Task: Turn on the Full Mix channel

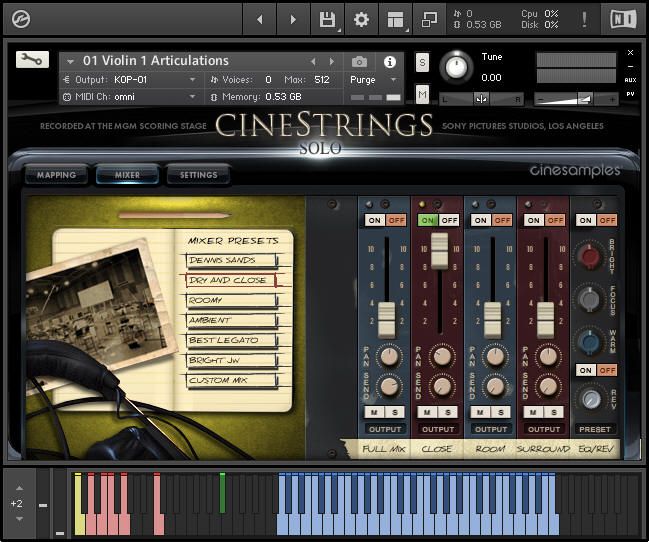Action: [x=374, y=220]
